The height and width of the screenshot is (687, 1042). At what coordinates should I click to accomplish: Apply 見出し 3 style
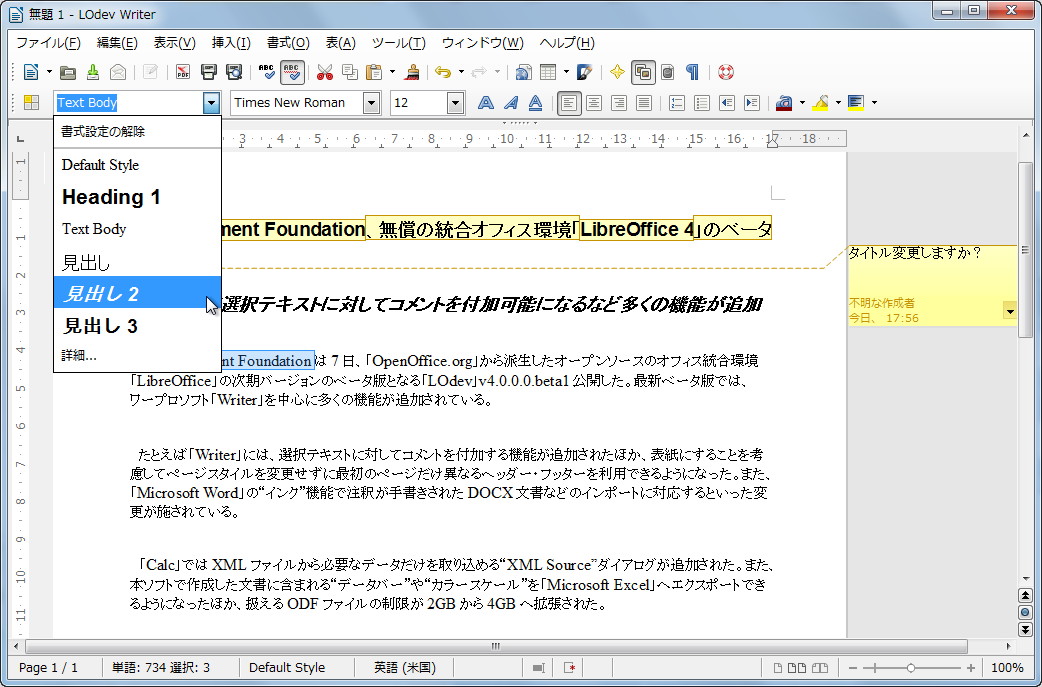pos(137,326)
